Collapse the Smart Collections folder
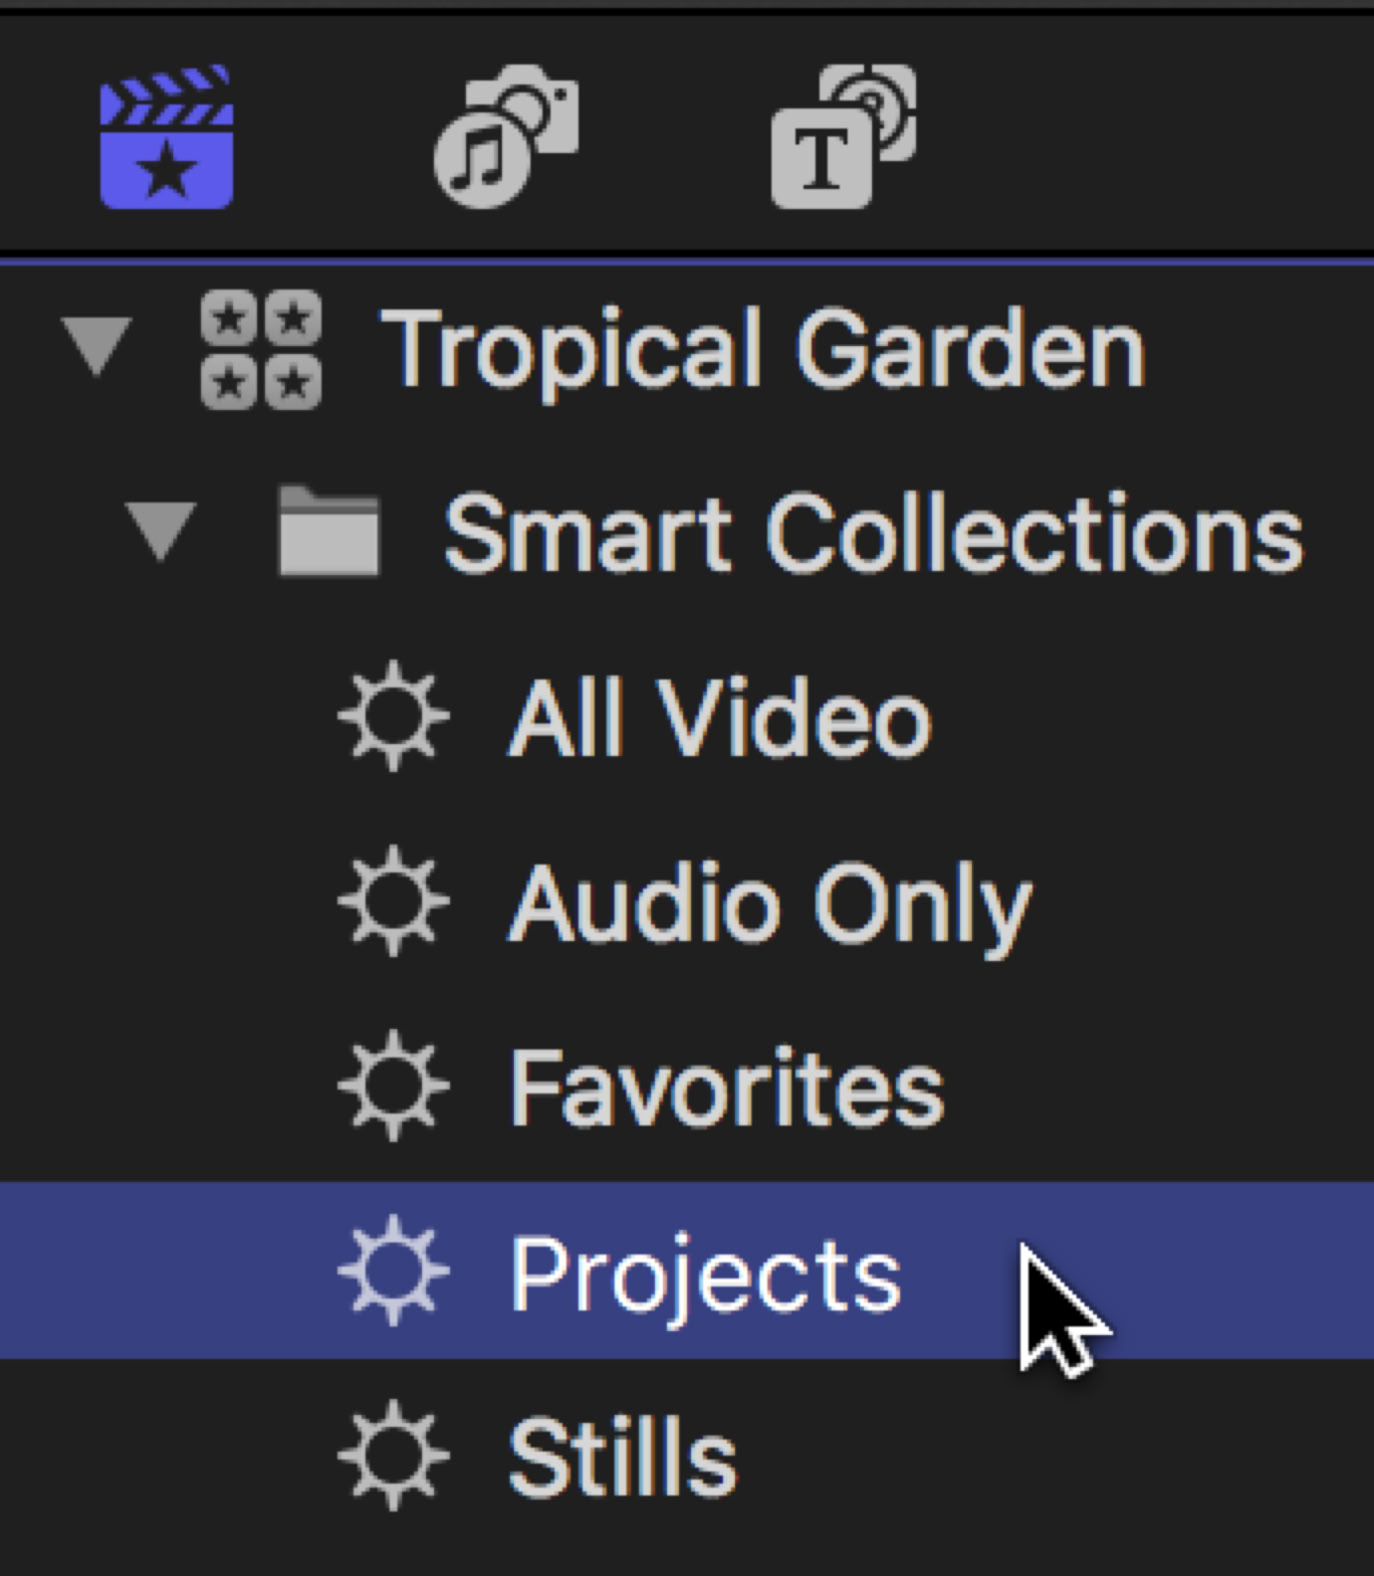The image size is (1374, 1576). 160,530
